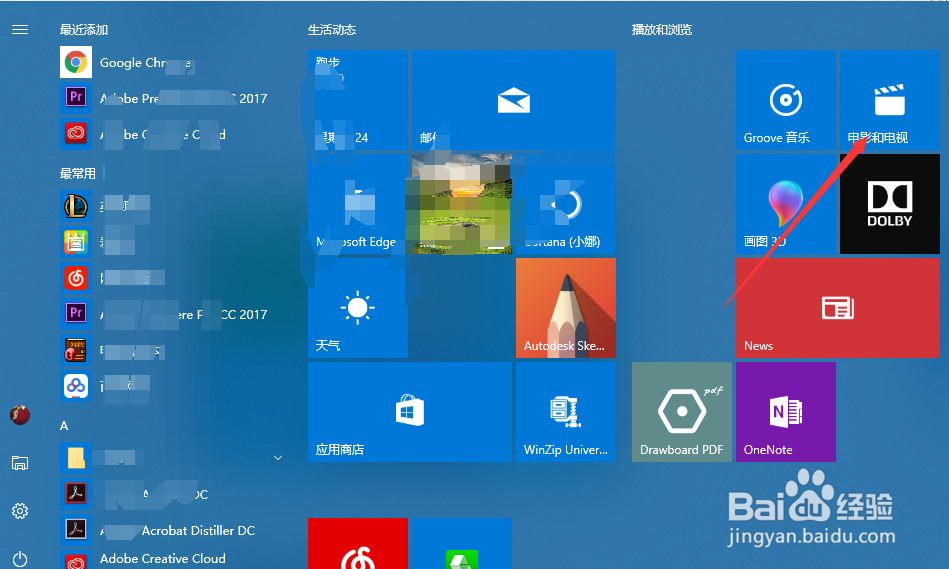Open File Explorer from left rail
Viewport: 949px width, 569px height.
pos(20,463)
